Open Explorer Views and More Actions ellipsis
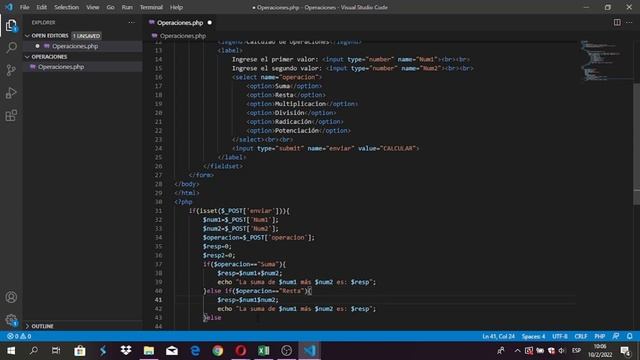640x360 pixels. (131, 22)
